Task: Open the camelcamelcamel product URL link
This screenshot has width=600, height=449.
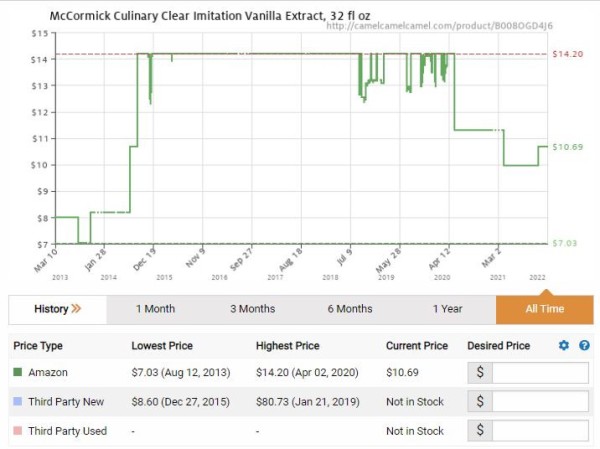Action: 439,26
